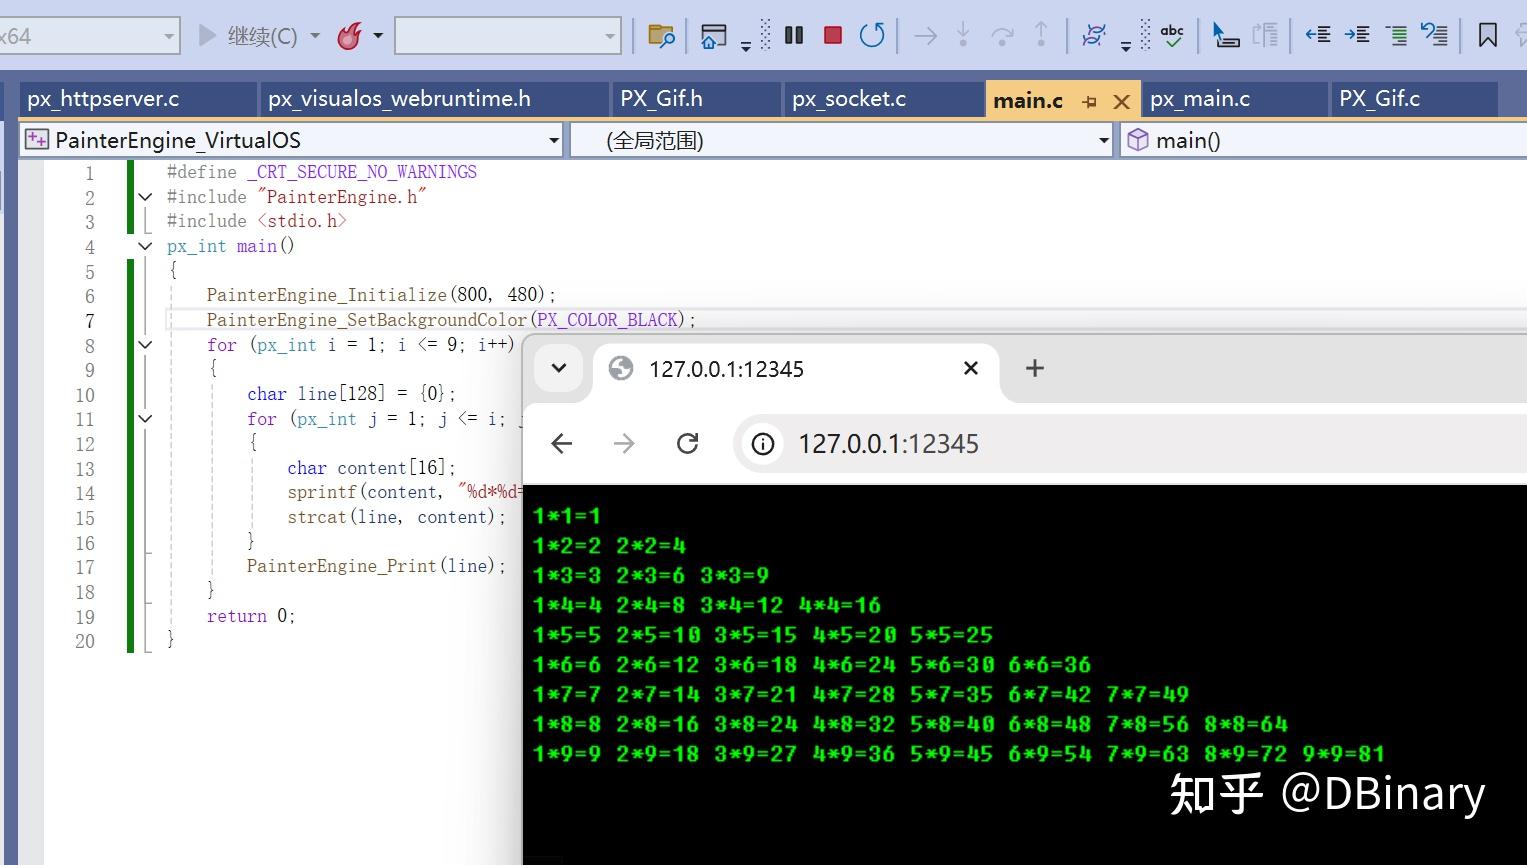Stop debugging with the red square
This screenshot has height=865, width=1527.
point(832,35)
